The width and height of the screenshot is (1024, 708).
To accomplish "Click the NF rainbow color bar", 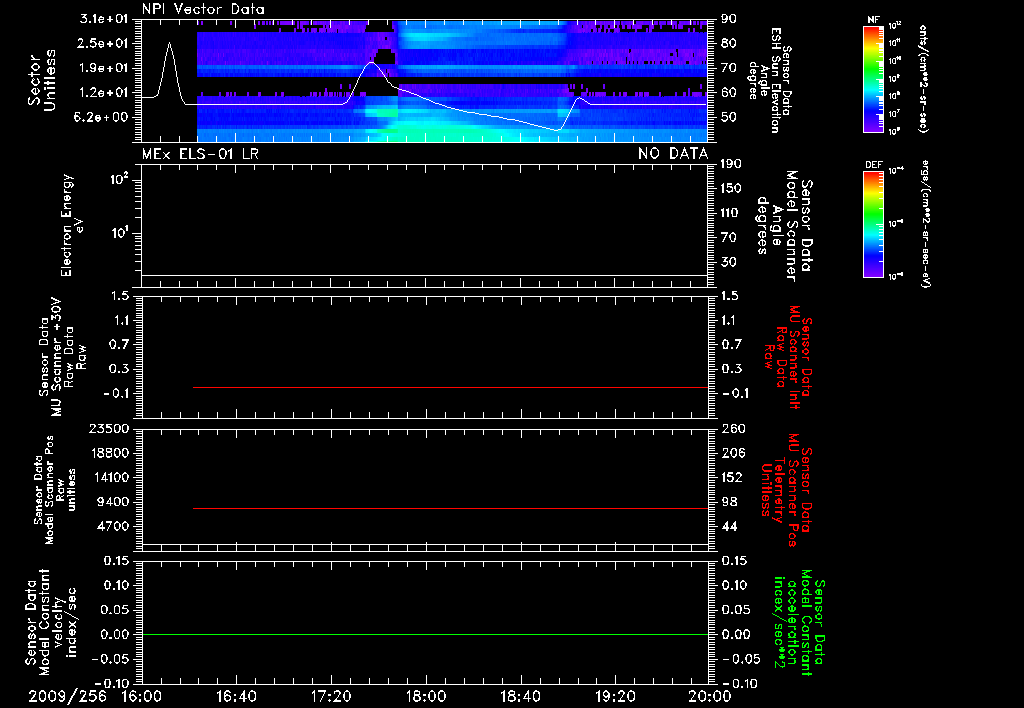I will tap(873, 79).
